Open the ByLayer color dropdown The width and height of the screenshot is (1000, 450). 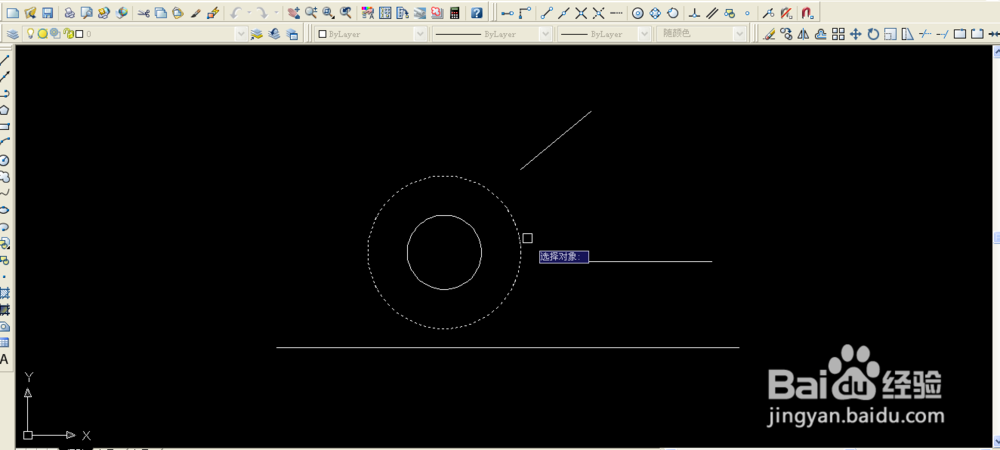(x=420, y=34)
